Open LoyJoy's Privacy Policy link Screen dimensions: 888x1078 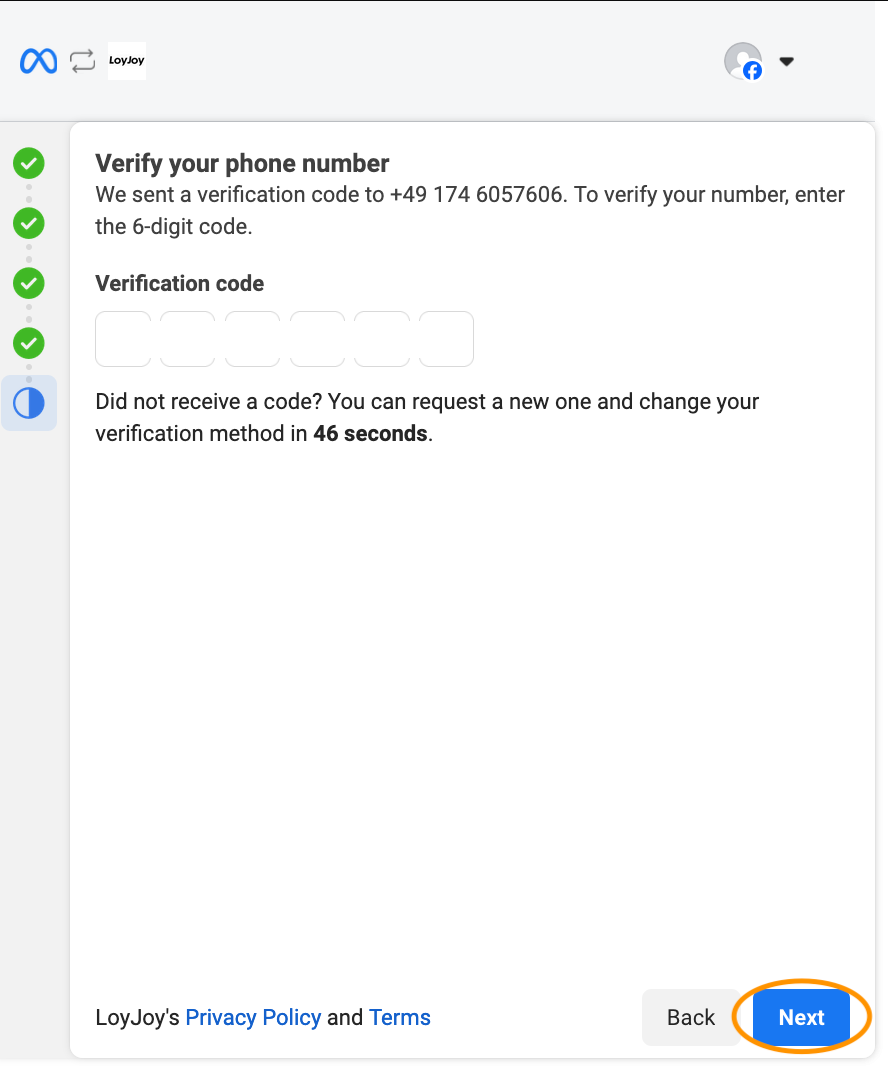pos(253,1017)
